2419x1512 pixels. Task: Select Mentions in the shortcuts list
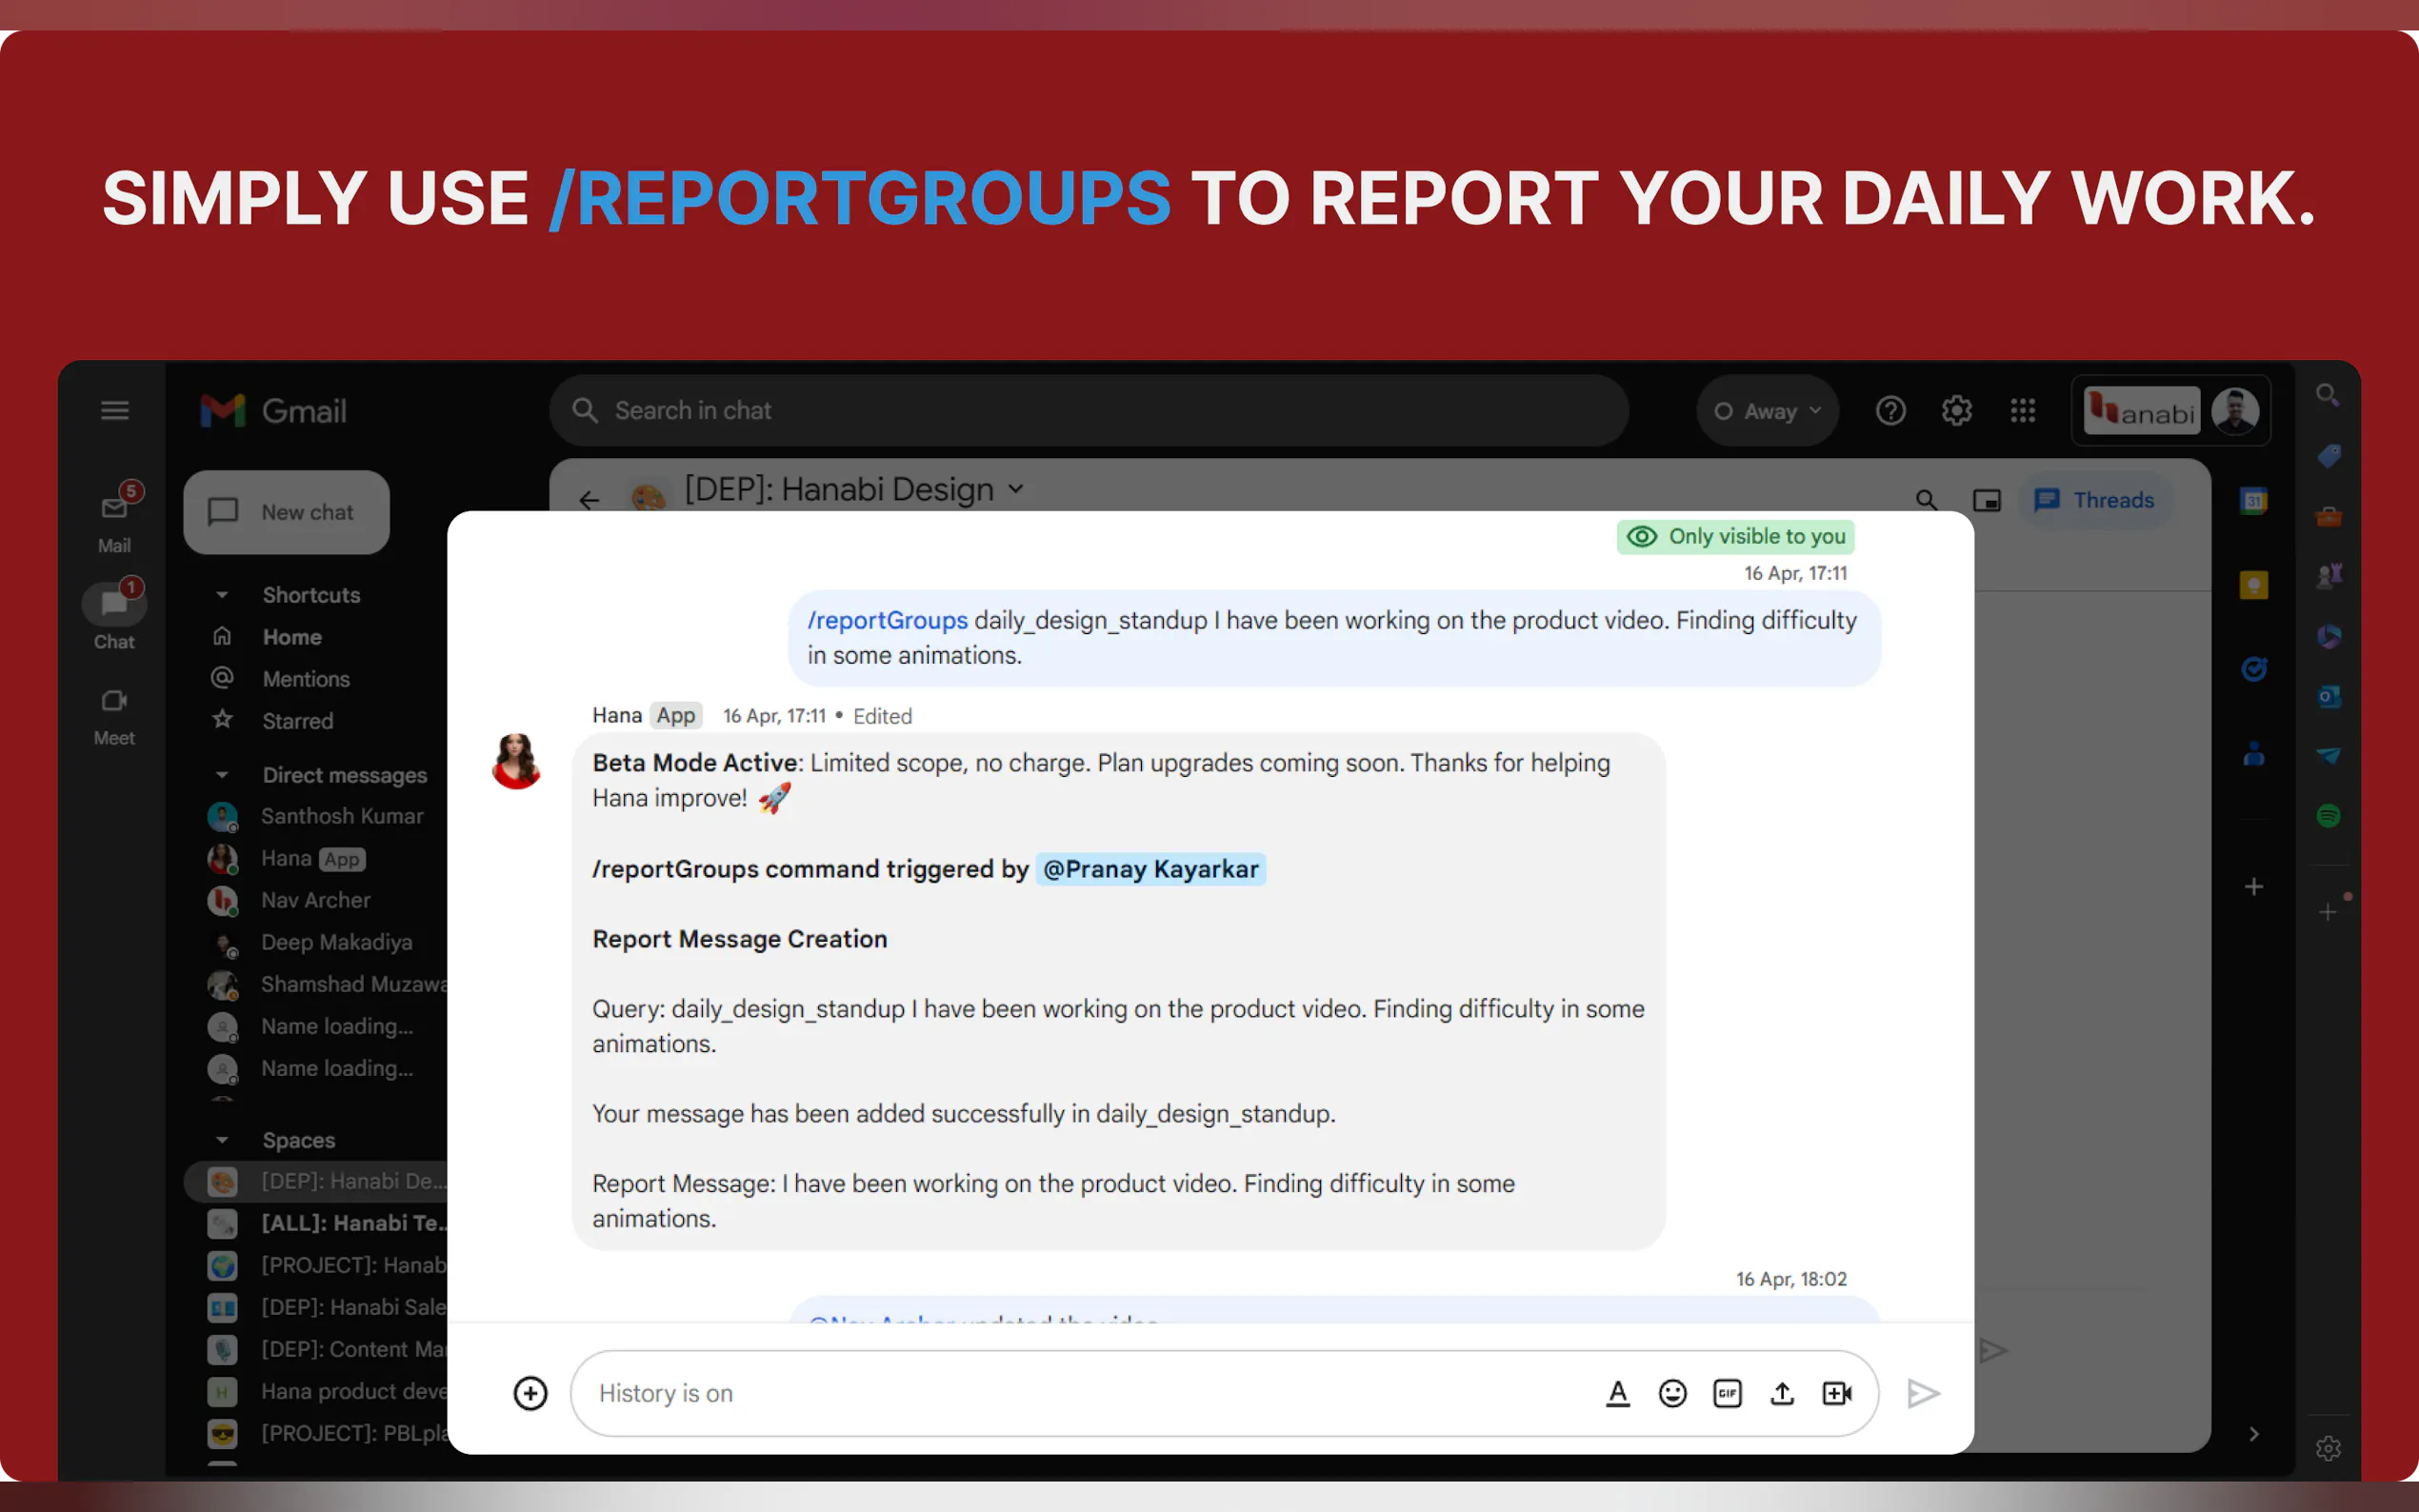tap(306, 679)
